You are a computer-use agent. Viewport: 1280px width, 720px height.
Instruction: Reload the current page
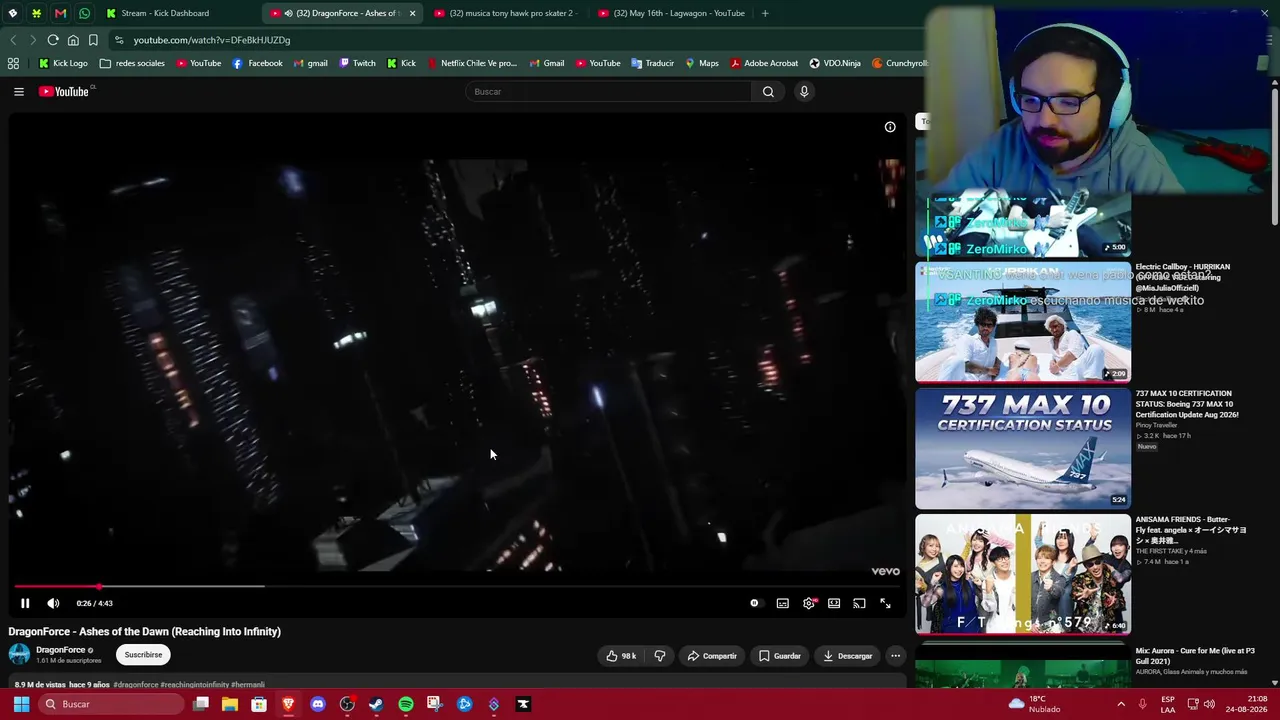tap(53, 40)
